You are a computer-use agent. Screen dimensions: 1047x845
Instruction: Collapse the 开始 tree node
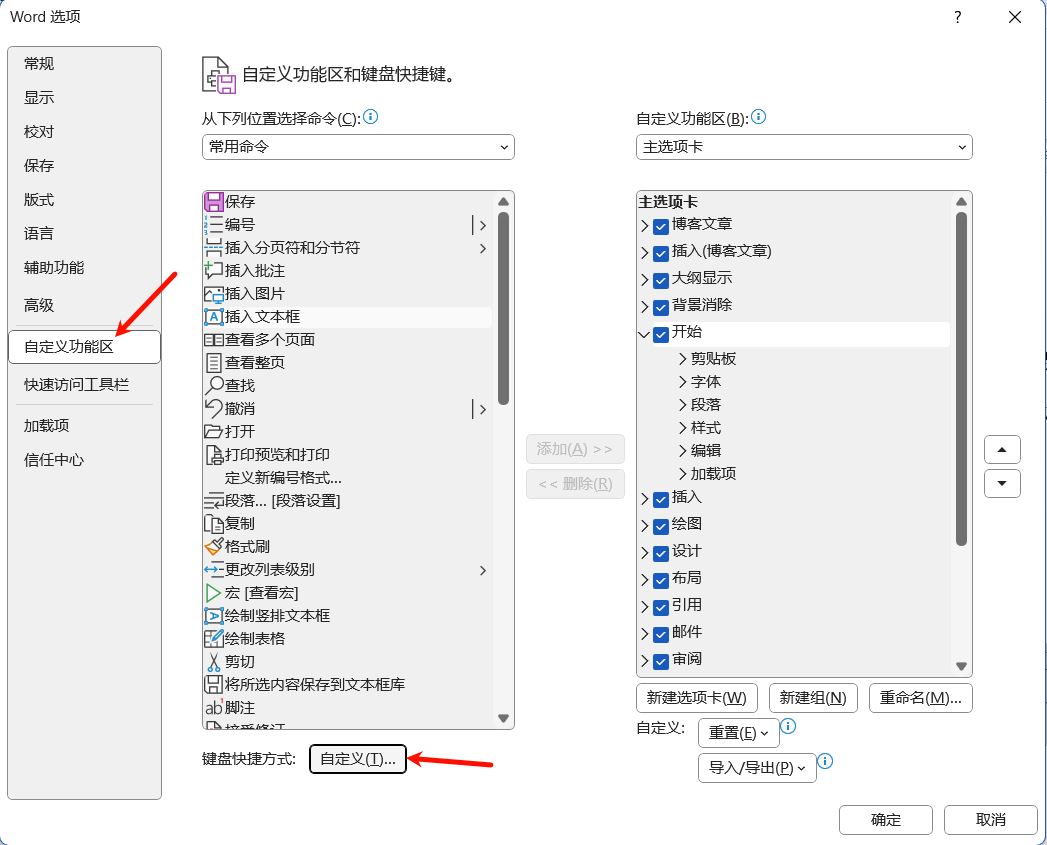click(644, 334)
